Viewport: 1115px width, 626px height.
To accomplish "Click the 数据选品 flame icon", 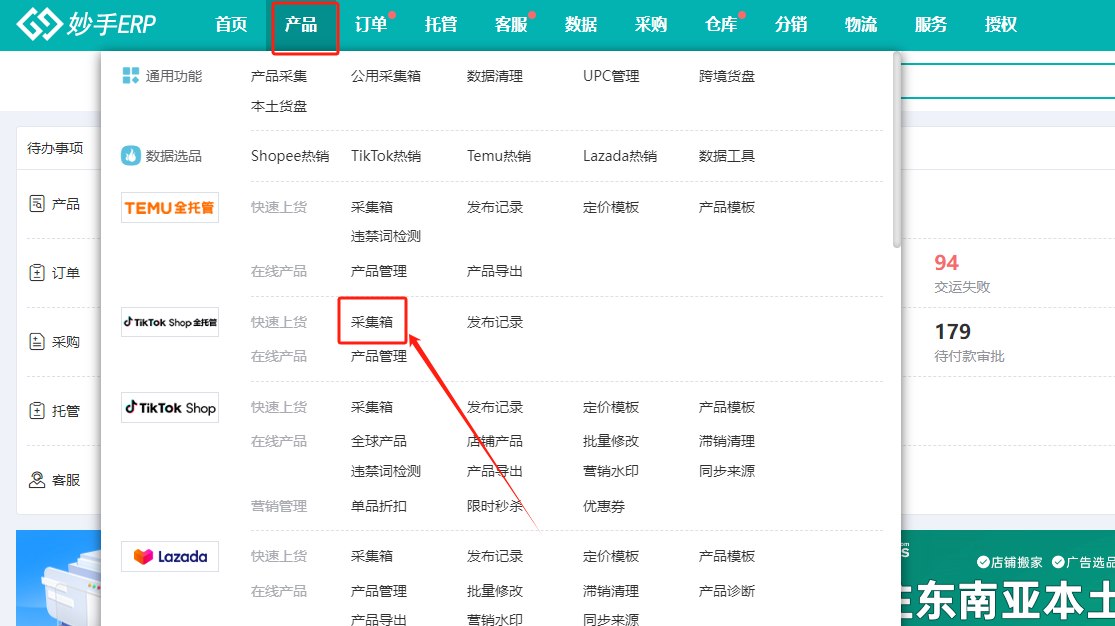I will (131, 156).
